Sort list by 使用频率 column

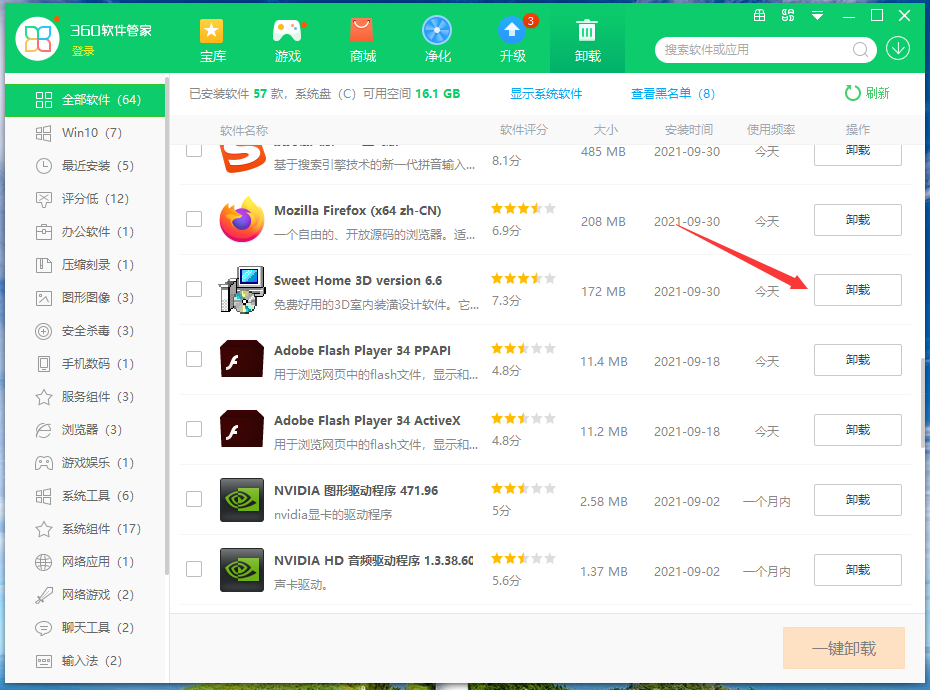[x=770, y=130]
